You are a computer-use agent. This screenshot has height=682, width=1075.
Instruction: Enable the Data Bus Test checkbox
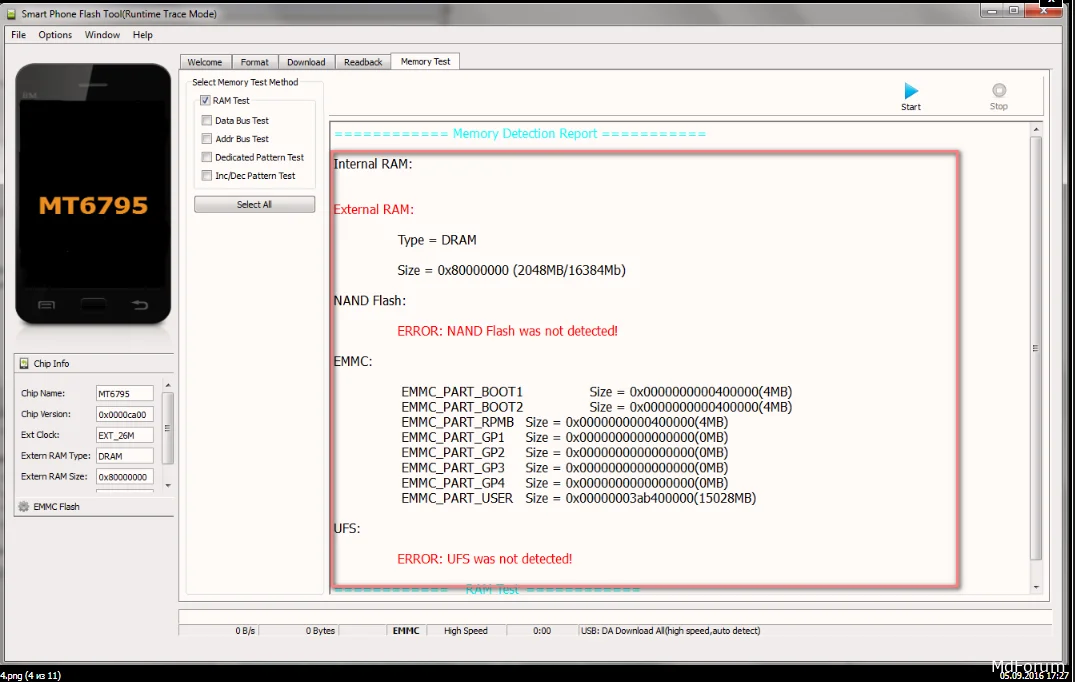click(207, 121)
